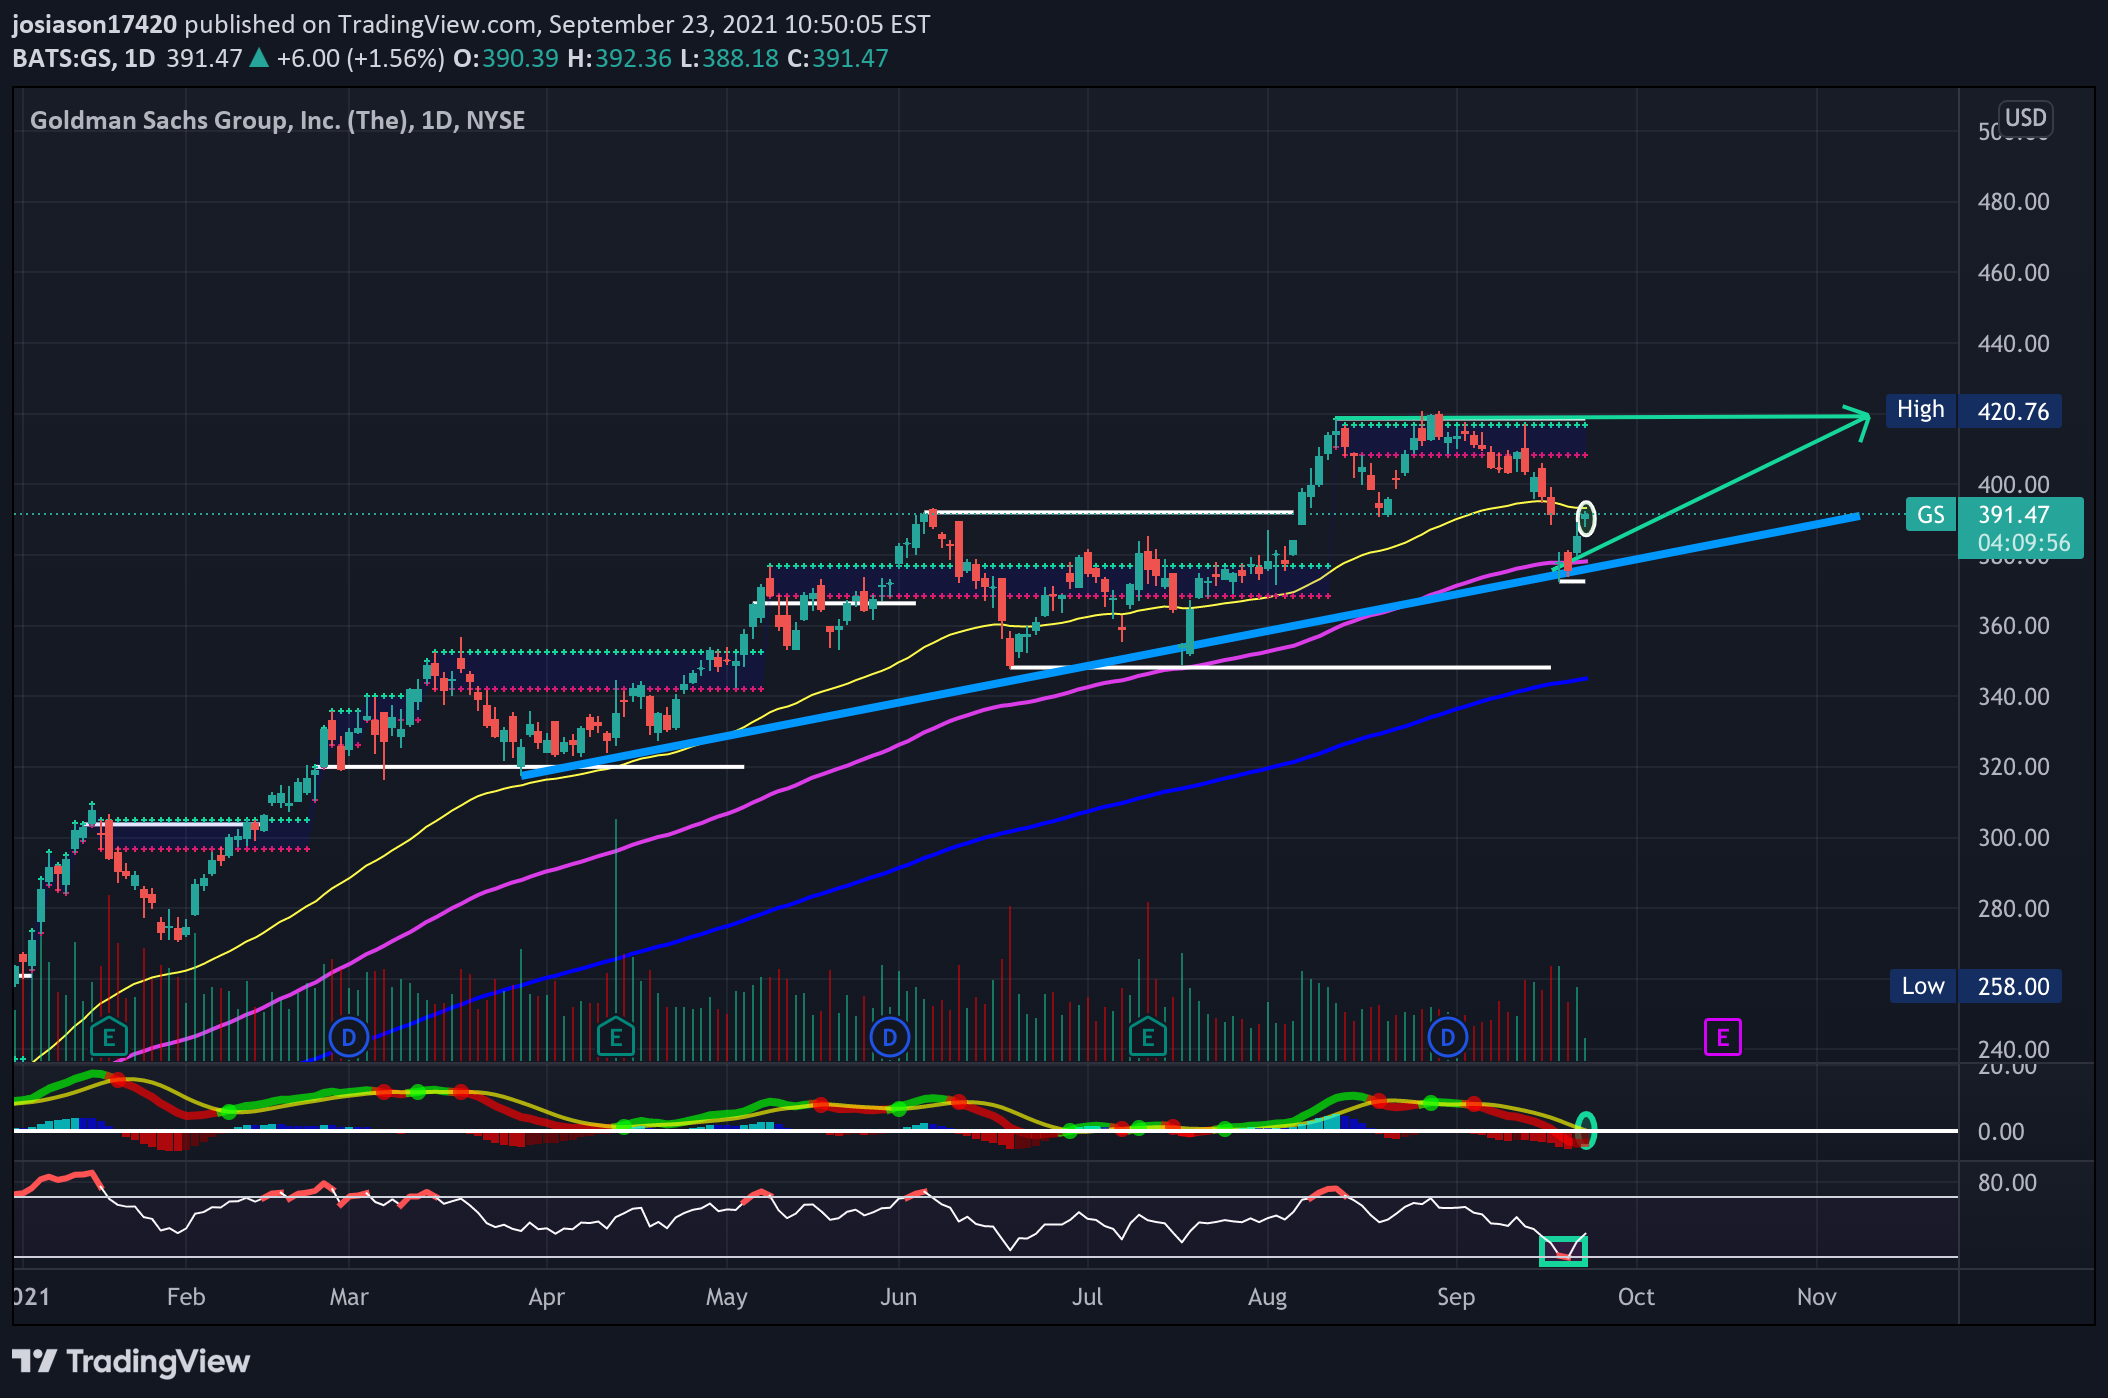Click the 280.00 price axis label
Screen dimensions: 2108x1398
point(2013,909)
